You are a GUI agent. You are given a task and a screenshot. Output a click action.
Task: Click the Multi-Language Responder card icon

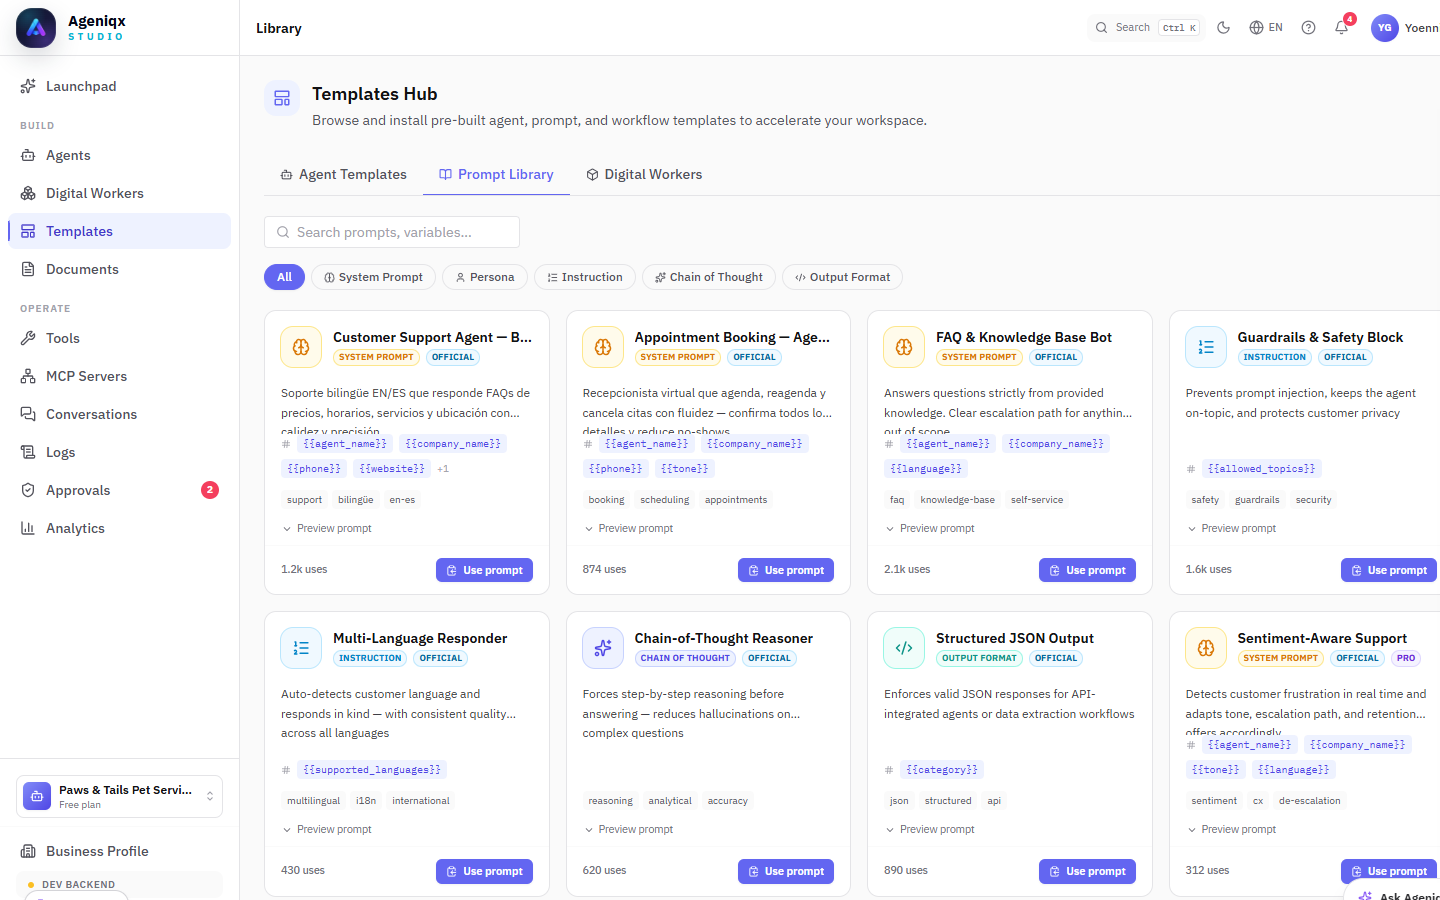(x=301, y=648)
